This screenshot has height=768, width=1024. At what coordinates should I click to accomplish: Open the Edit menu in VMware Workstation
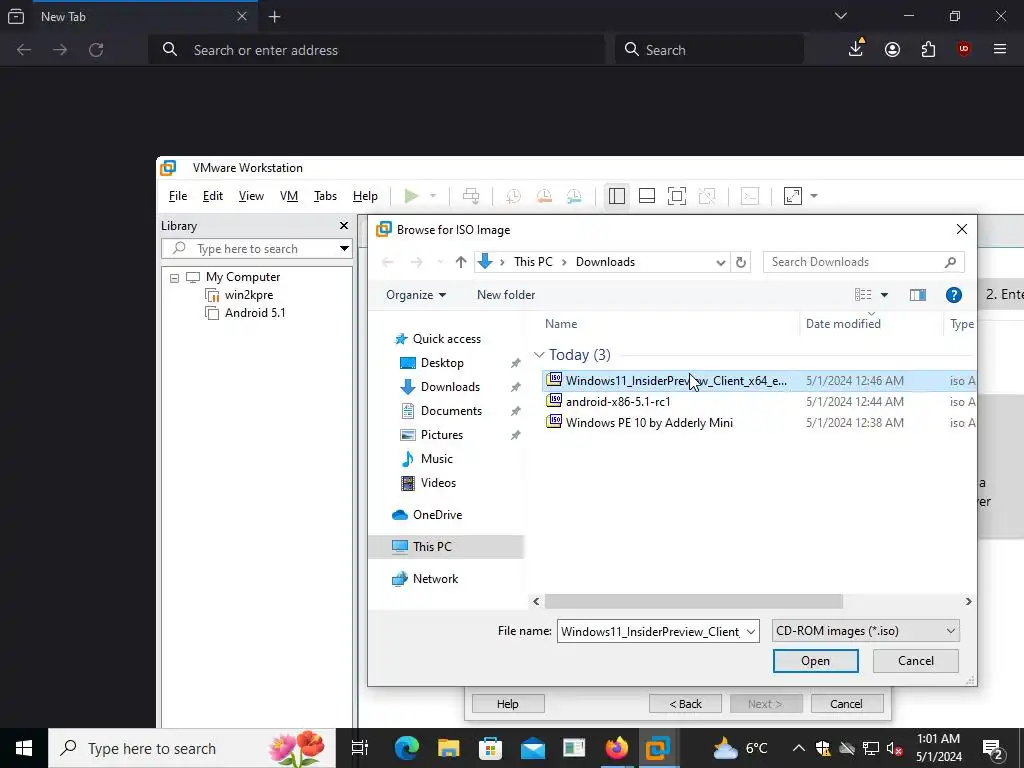click(212, 196)
